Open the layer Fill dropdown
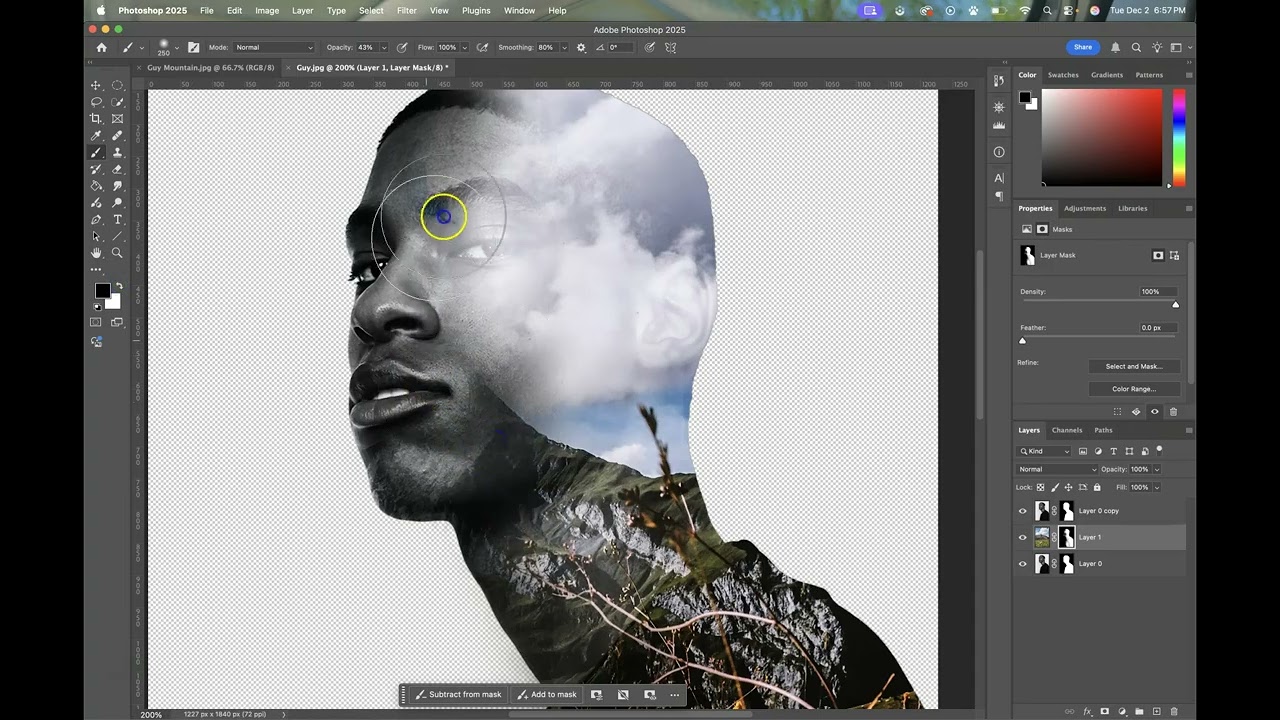The width and height of the screenshot is (1280, 720). coord(1157,487)
